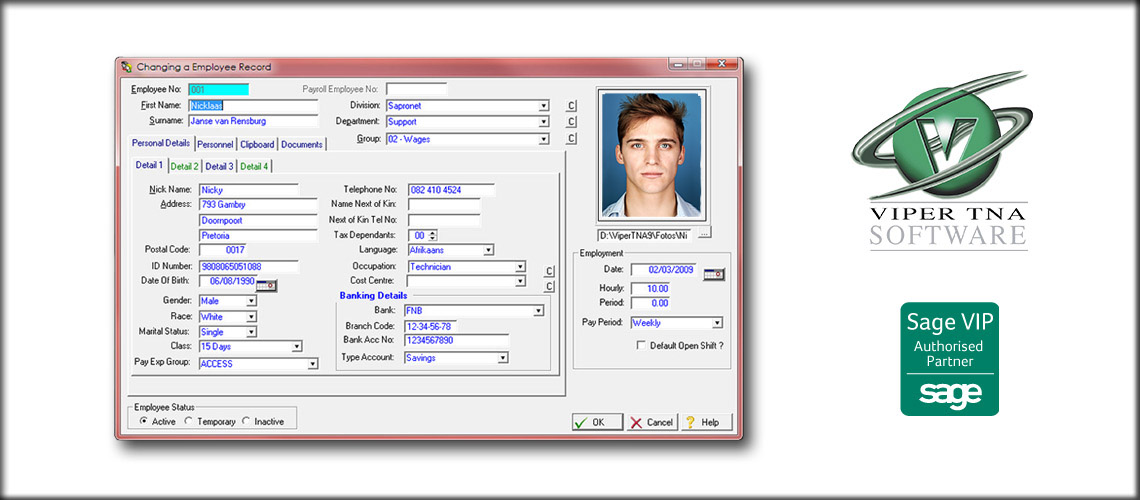The height and width of the screenshot is (500, 1140).
Task: Select the Detail 1 sub-tab
Action: click(149, 166)
